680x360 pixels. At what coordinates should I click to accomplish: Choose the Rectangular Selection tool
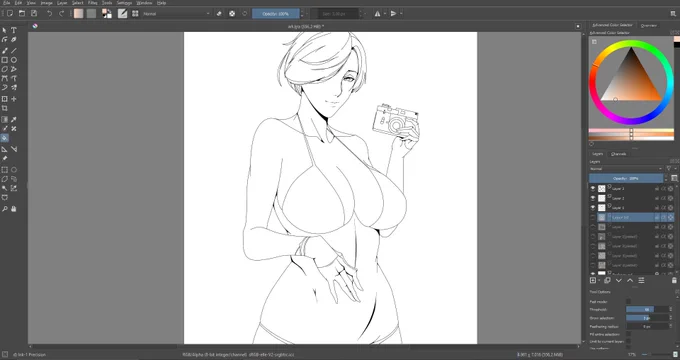pos(5,170)
